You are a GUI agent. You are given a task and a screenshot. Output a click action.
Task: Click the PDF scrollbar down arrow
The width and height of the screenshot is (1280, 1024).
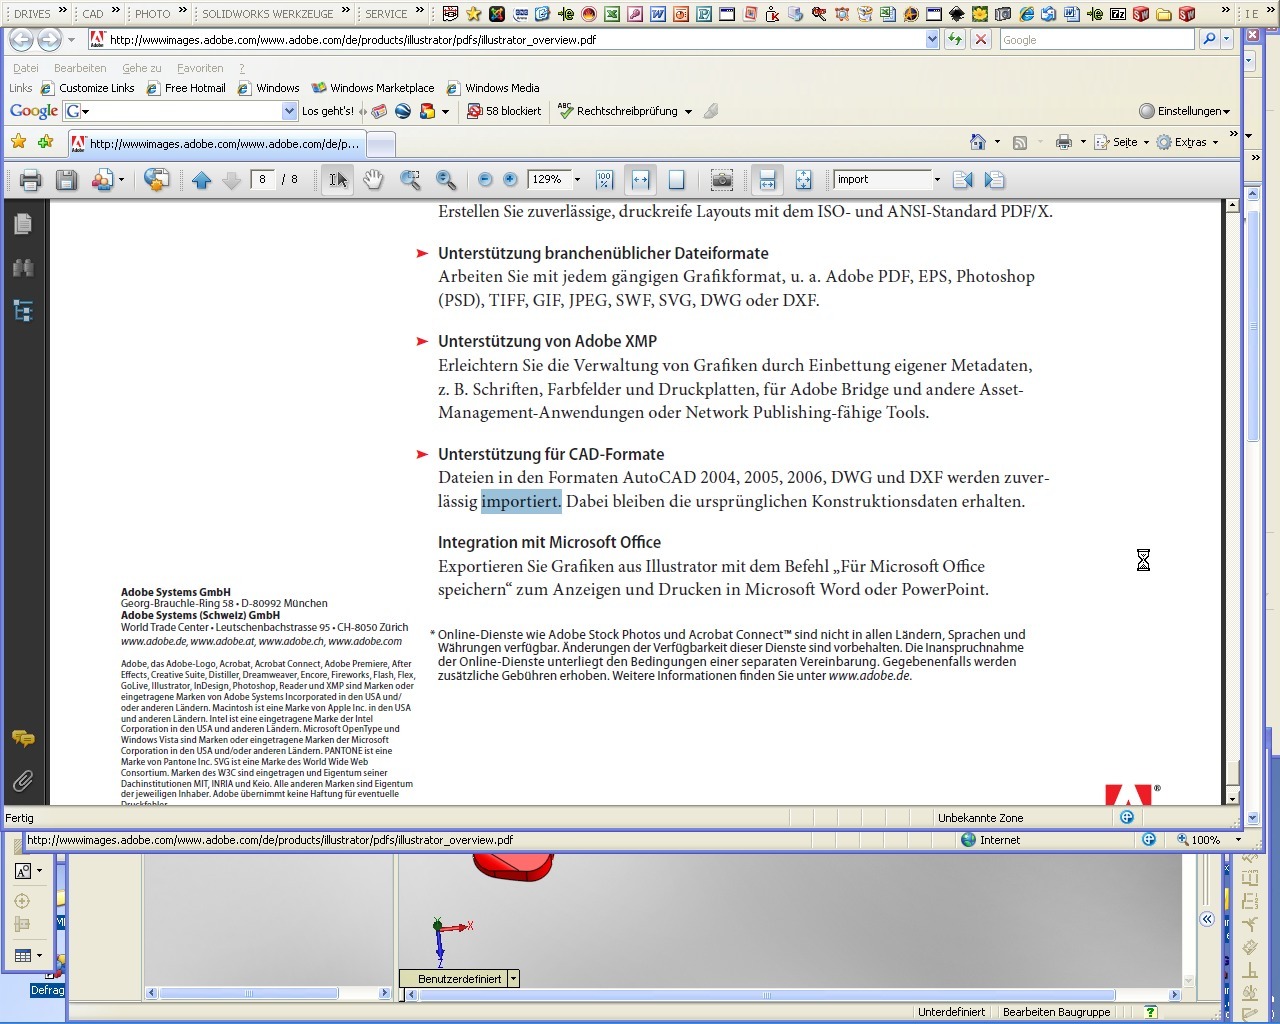1232,798
